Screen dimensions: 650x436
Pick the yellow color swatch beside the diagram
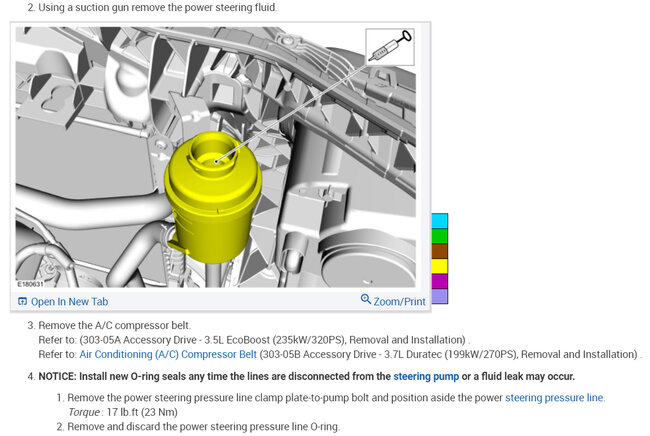440,266
